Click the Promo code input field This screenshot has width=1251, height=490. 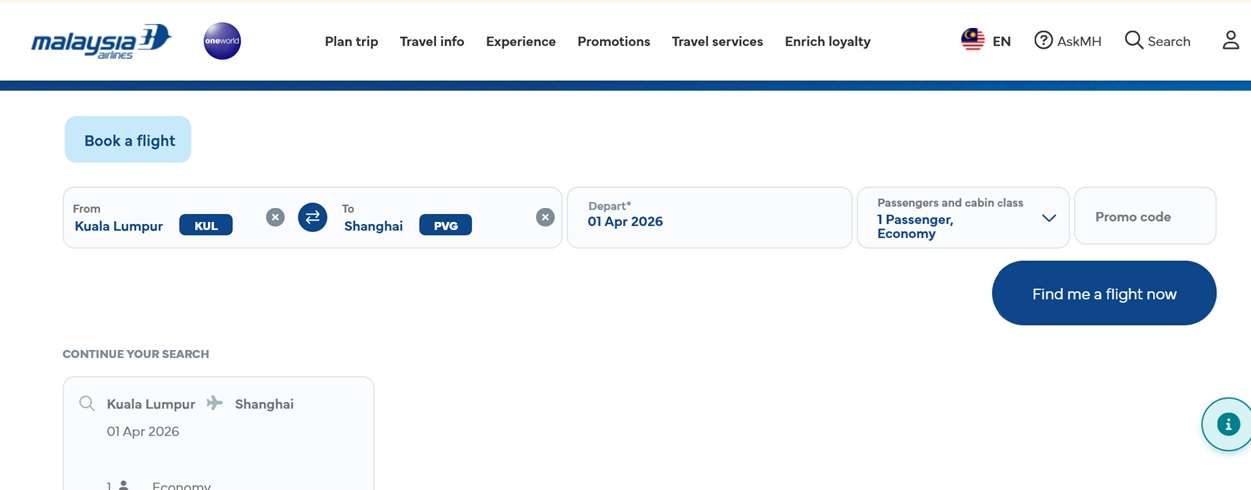1144,217
